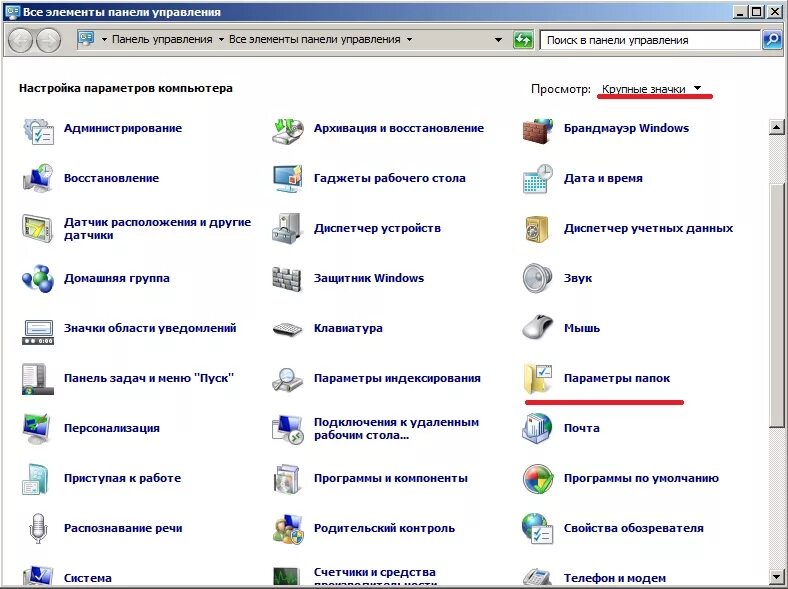The height and width of the screenshot is (589, 788).
Task: Open the Домашняя группа spheres icon
Action: (38, 278)
